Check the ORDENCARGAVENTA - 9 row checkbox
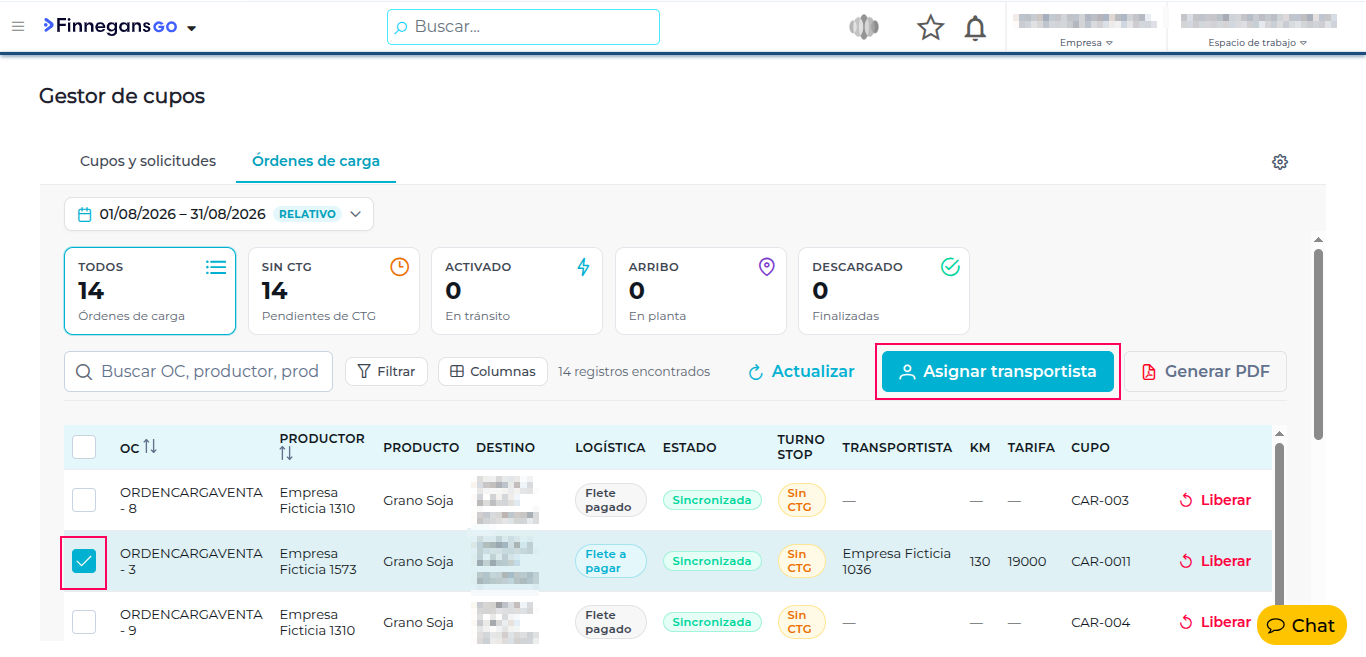 [x=84, y=622]
